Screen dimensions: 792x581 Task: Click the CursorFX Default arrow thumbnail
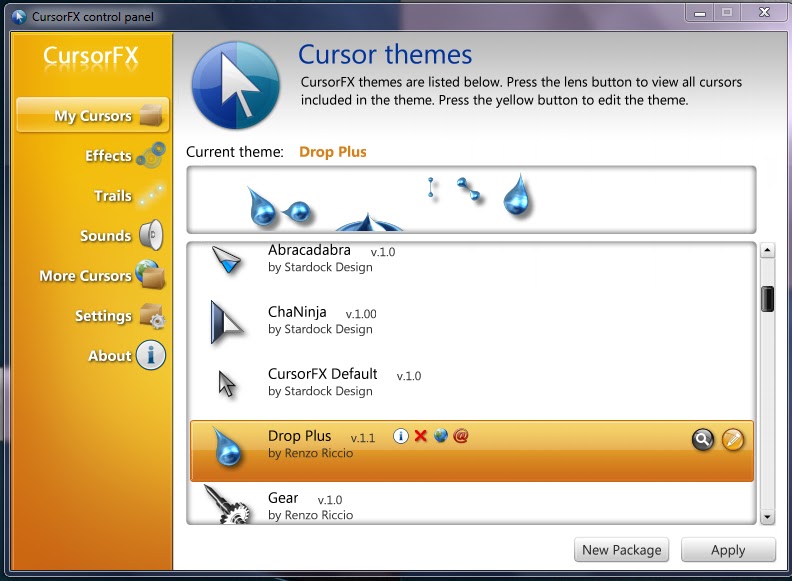click(227, 384)
